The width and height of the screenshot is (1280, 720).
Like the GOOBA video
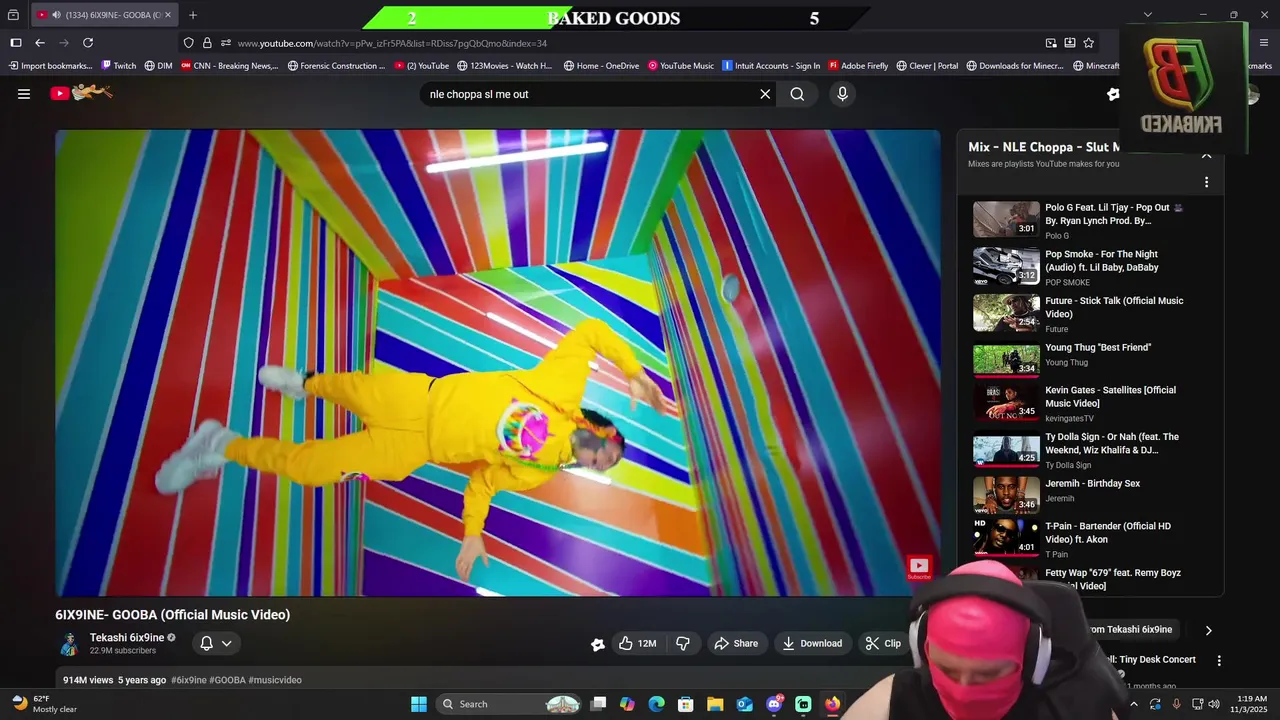tap(638, 643)
